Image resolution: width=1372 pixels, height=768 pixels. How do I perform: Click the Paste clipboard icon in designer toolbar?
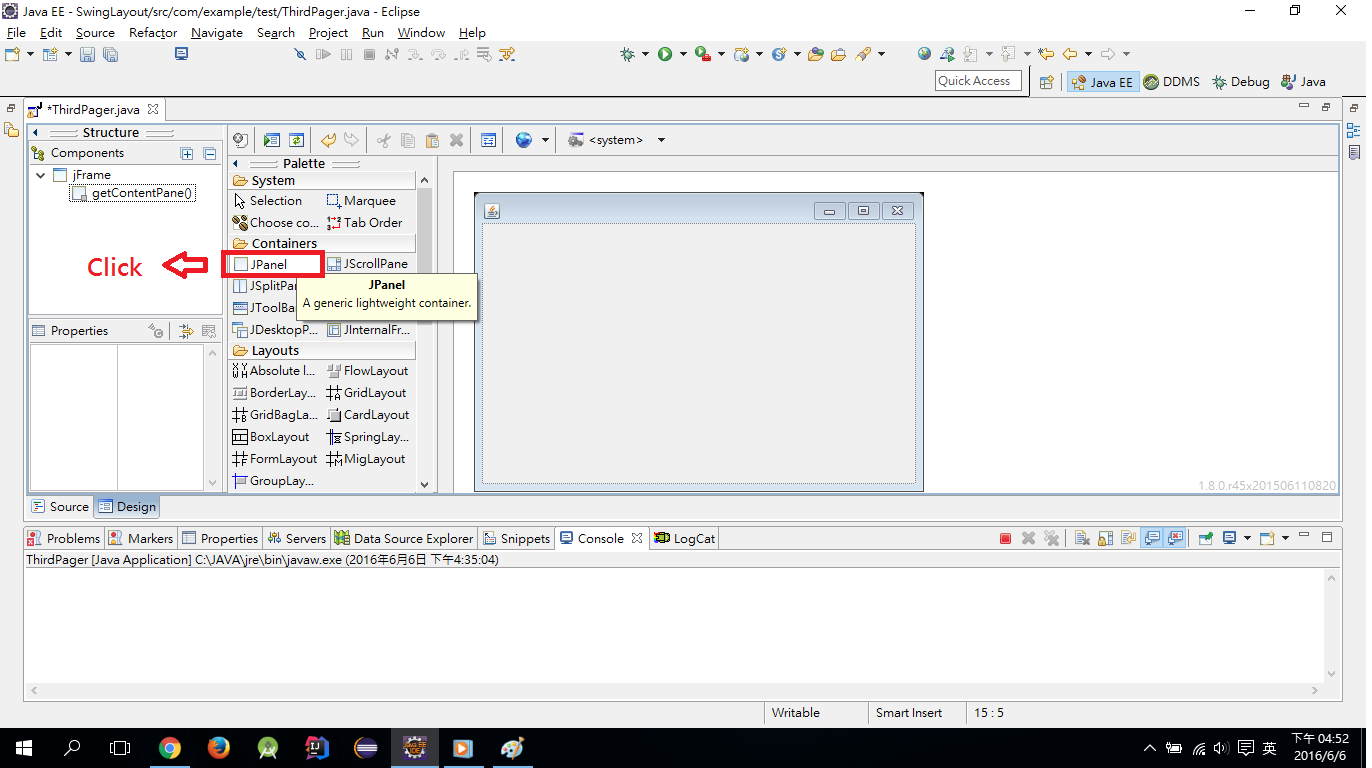click(x=432, y=140)
